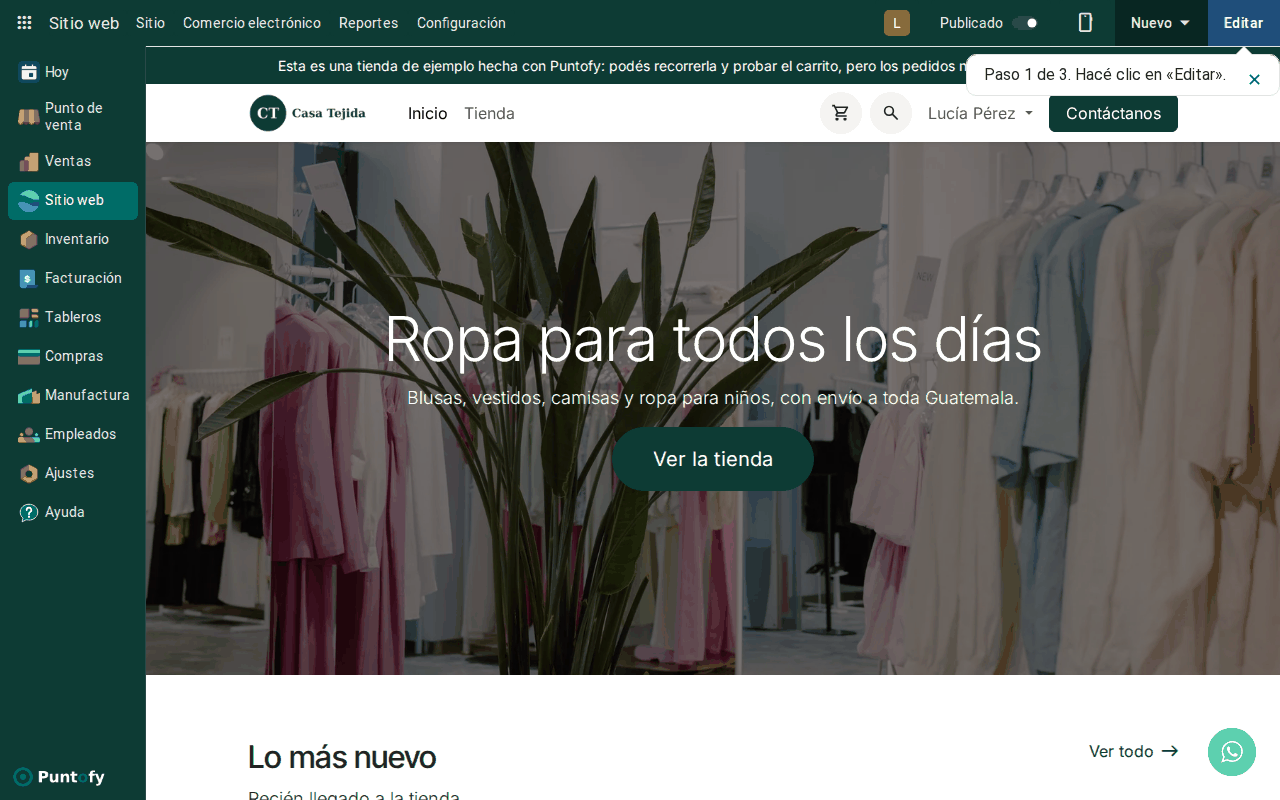Click the search magnifier icon
The image size is (1280, 800).
[891, 113]
